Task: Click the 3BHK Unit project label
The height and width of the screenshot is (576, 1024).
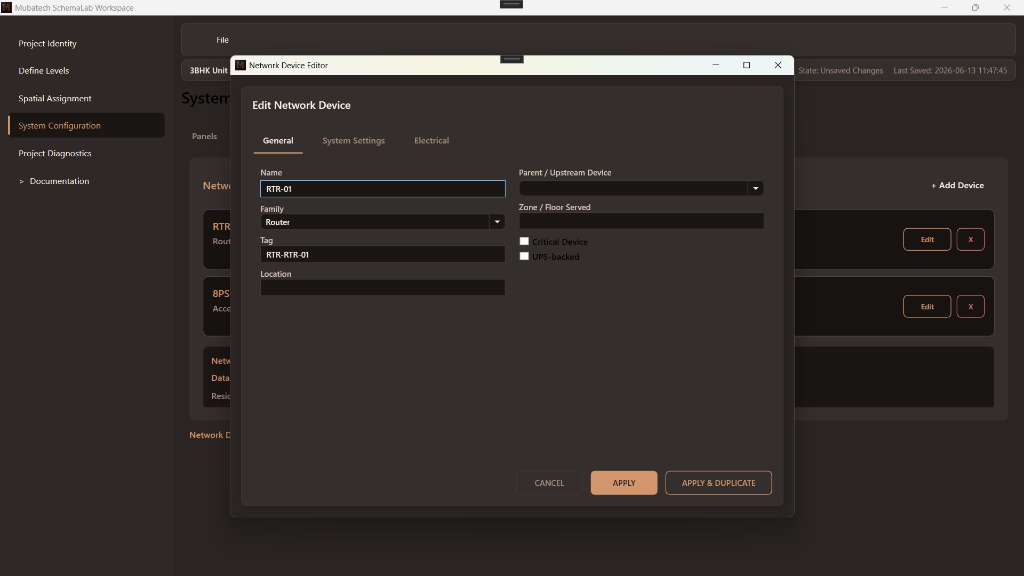Action: pos(208,71)
